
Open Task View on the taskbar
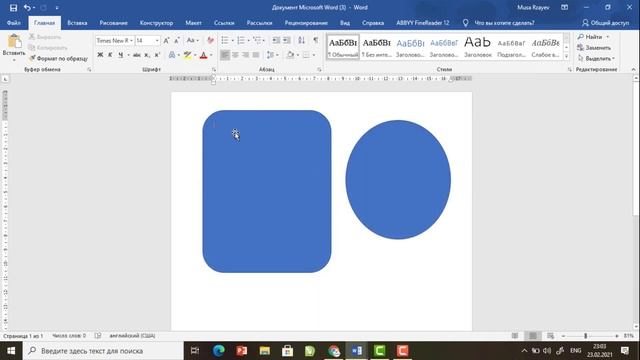(x=195, y=351)
